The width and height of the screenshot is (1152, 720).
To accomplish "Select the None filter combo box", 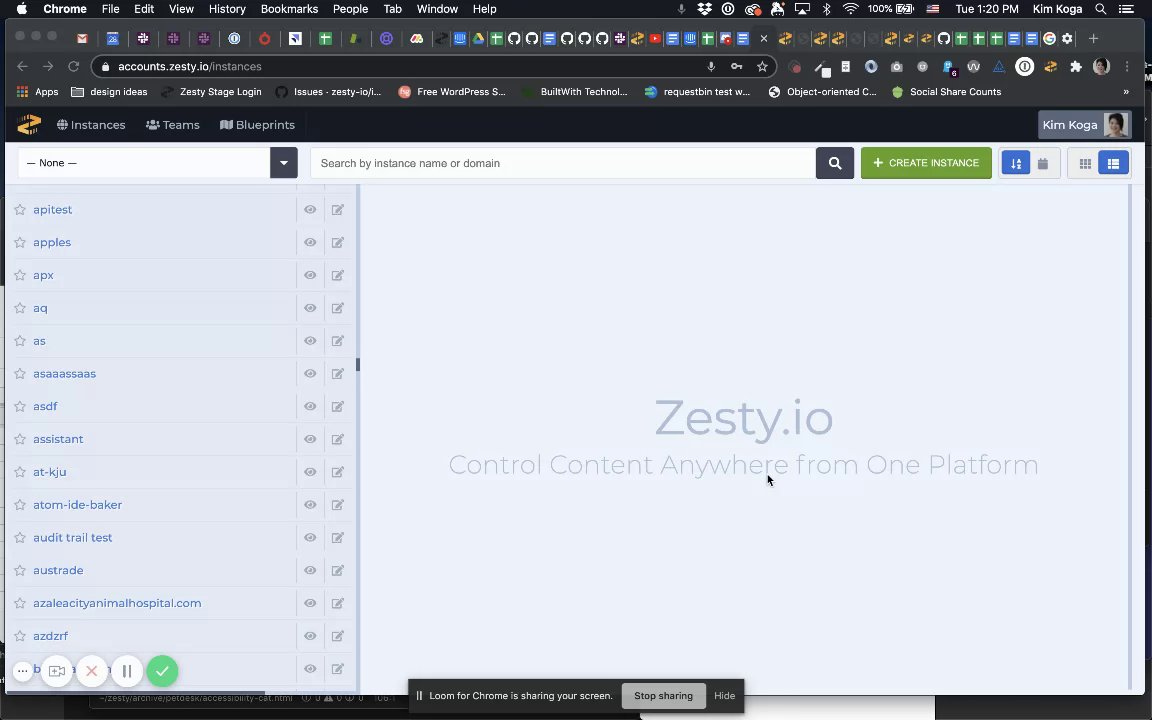I will point(145,163).
